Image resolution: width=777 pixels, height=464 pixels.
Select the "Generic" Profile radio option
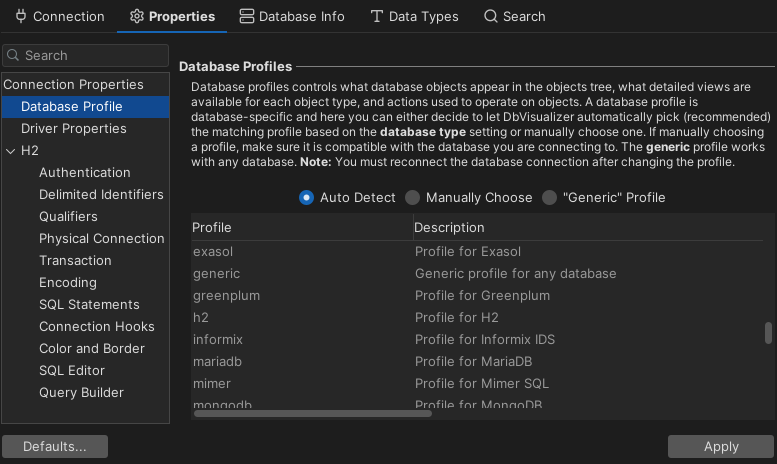click(549, 198)
